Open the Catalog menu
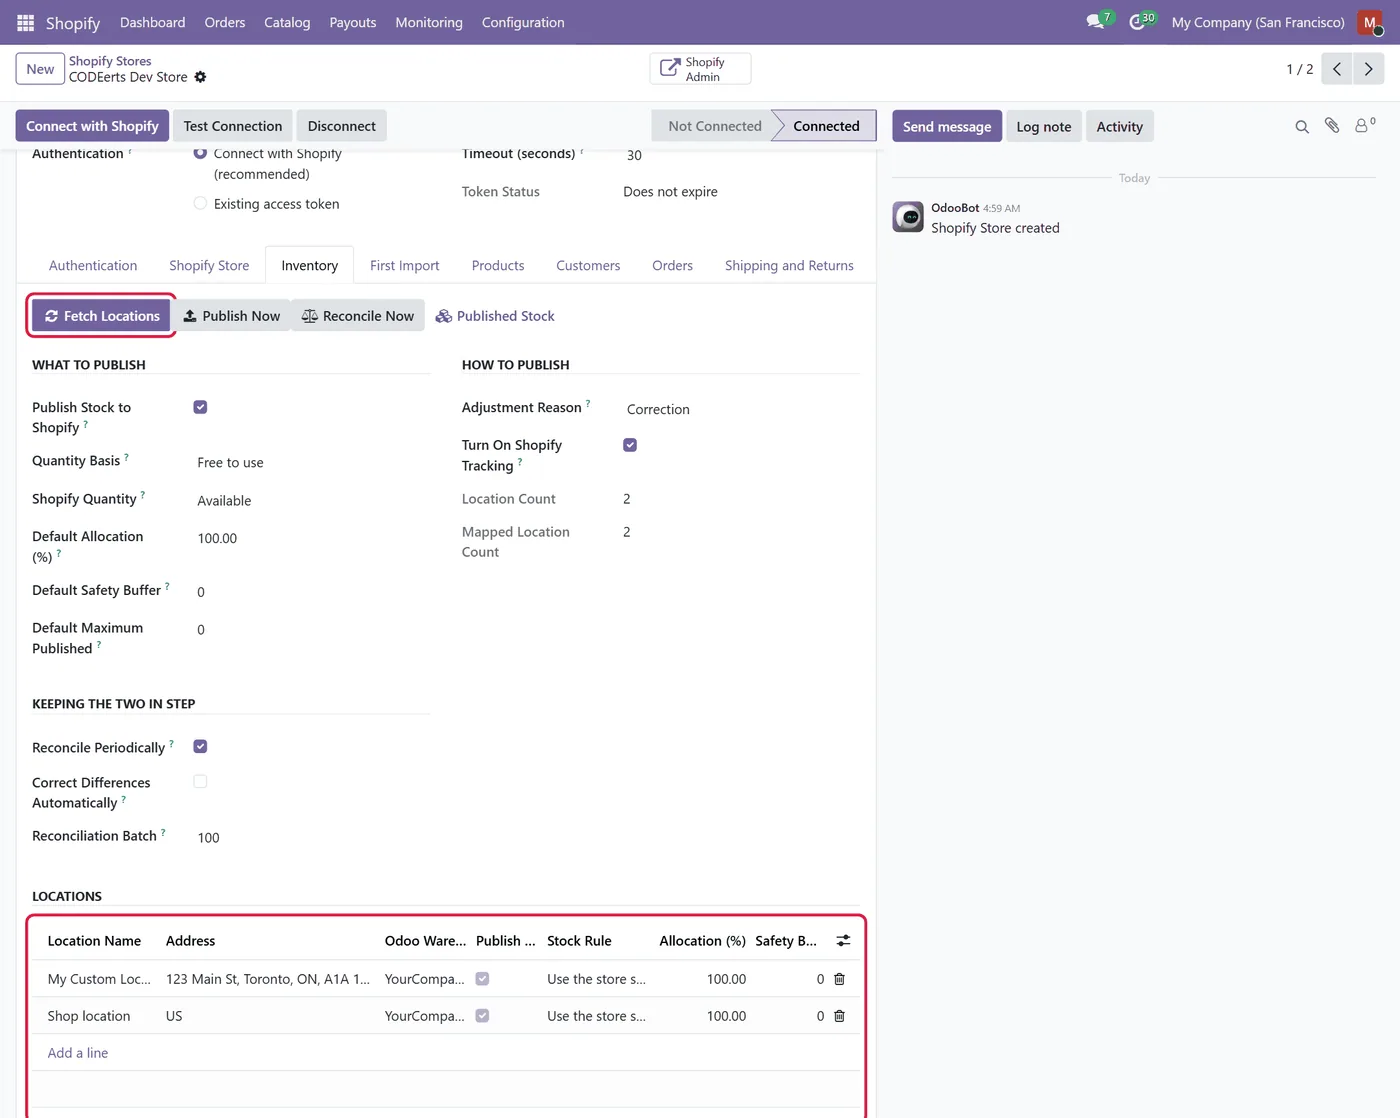 coord(287,22)
